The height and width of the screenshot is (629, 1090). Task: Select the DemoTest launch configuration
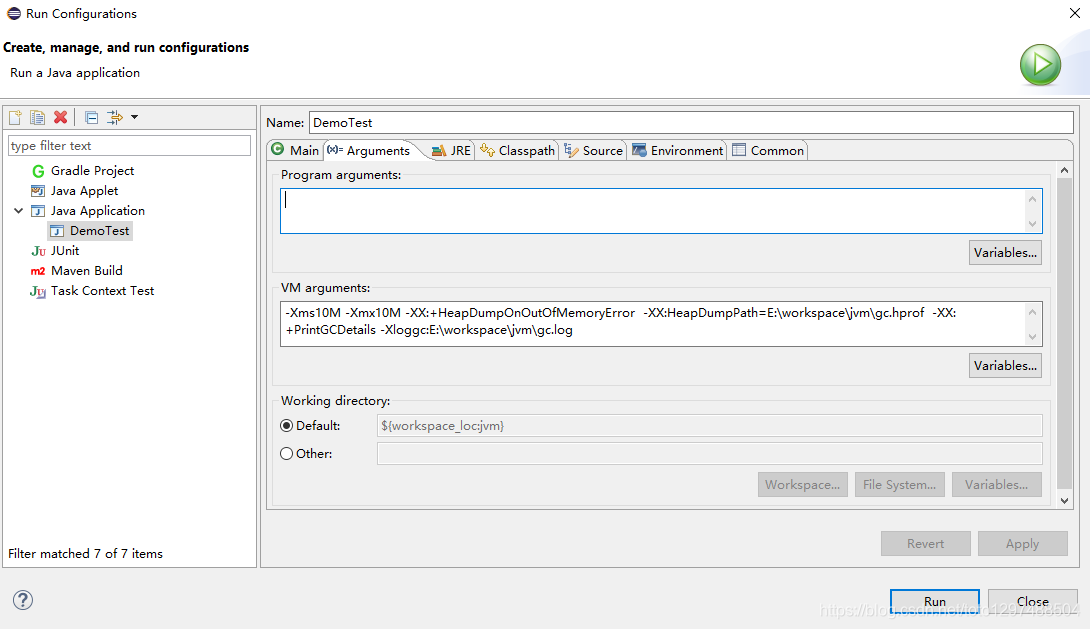pyautogui.click(x=99, y=231)
